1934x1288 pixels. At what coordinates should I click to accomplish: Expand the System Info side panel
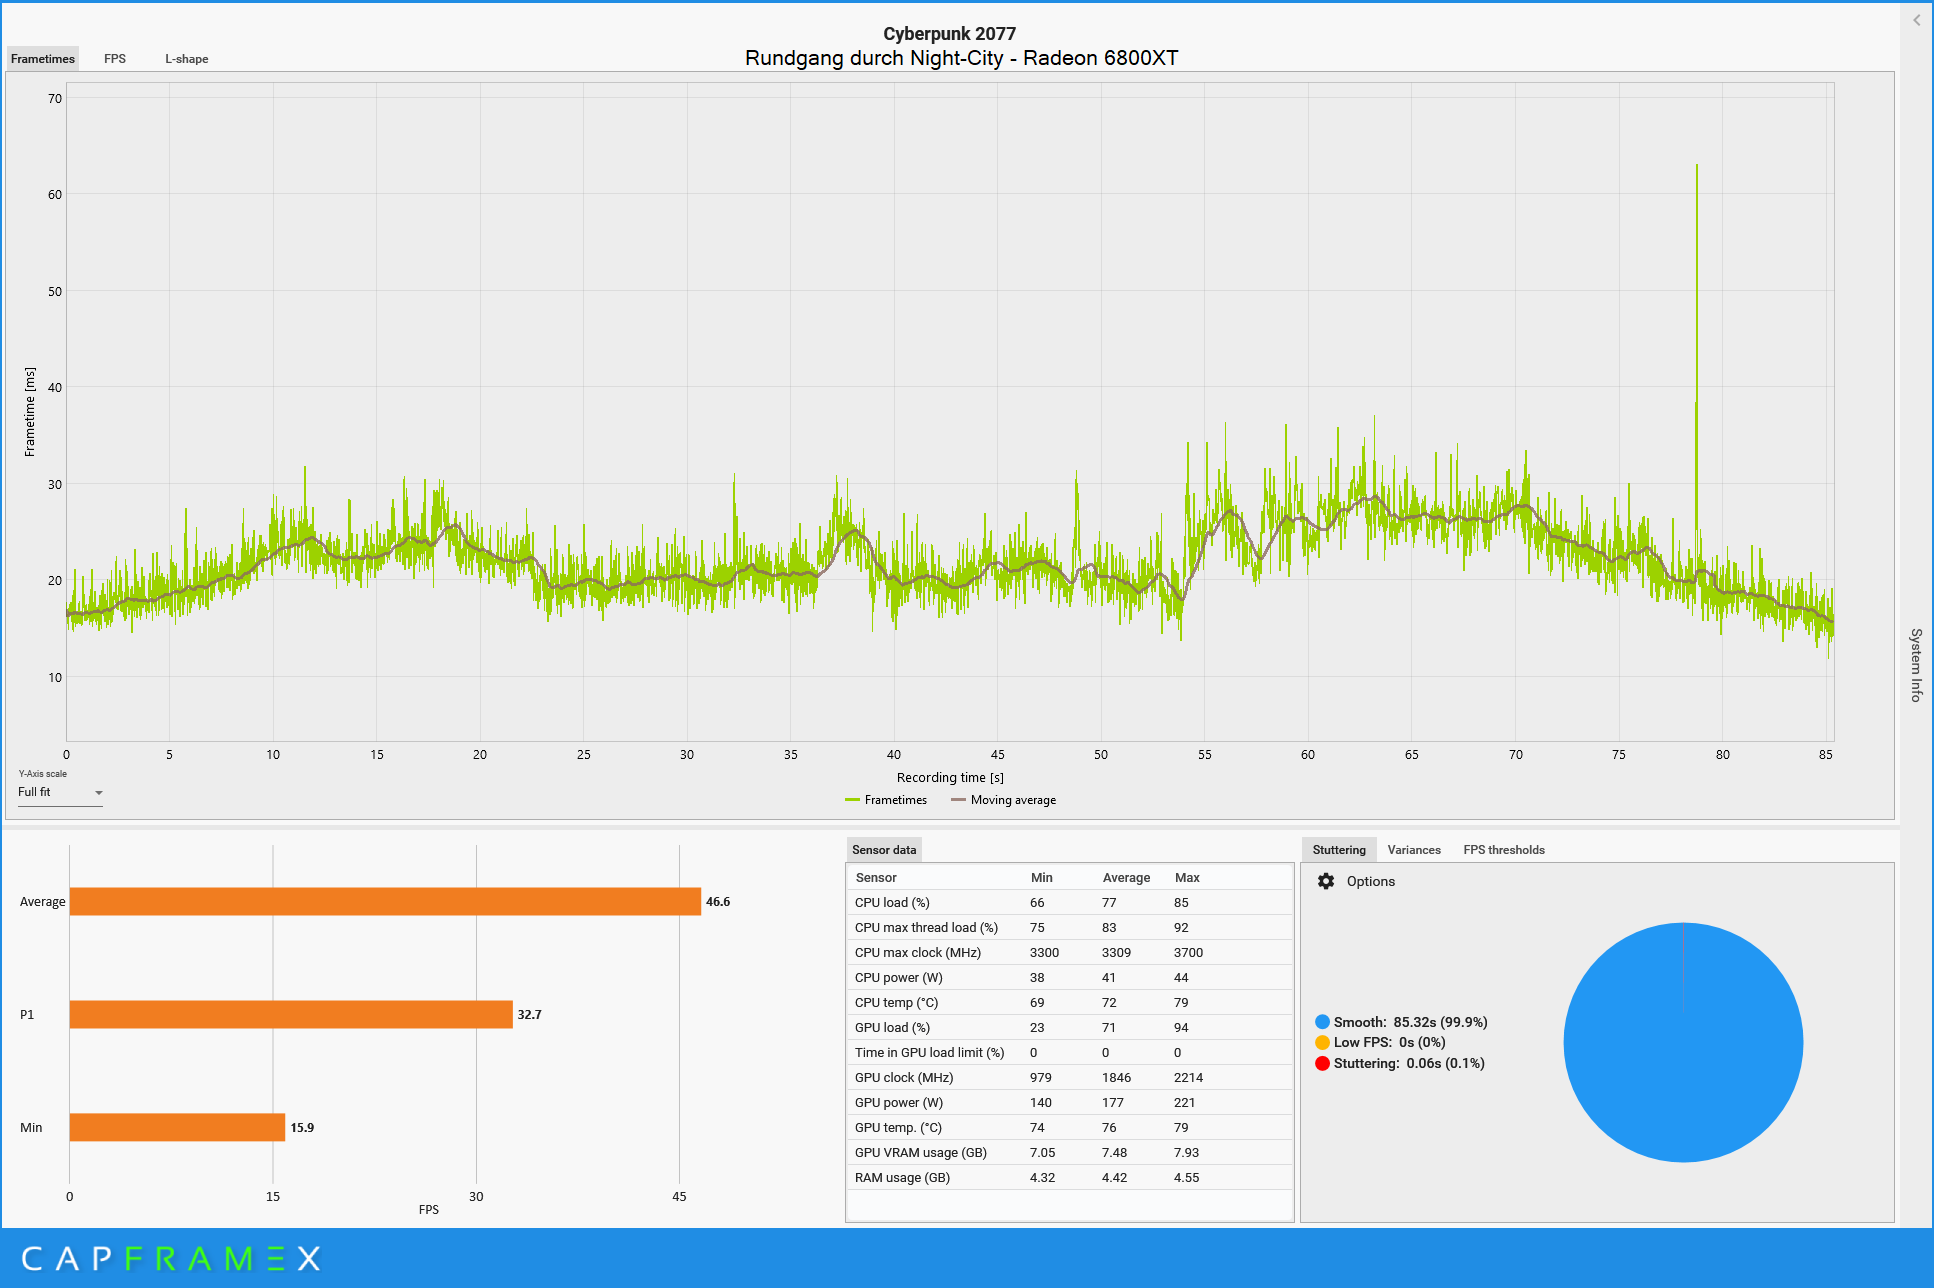point(1916,665)
